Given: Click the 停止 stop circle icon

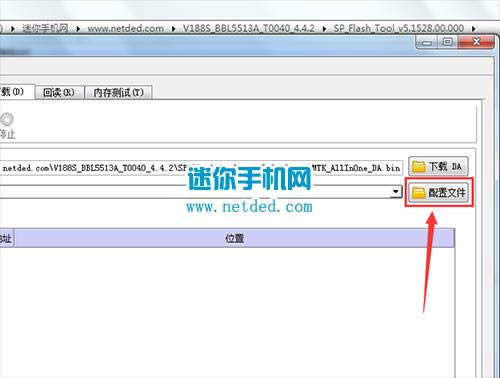Looking at the screenshot, I should pyautogui.click(x=7, y=119).
